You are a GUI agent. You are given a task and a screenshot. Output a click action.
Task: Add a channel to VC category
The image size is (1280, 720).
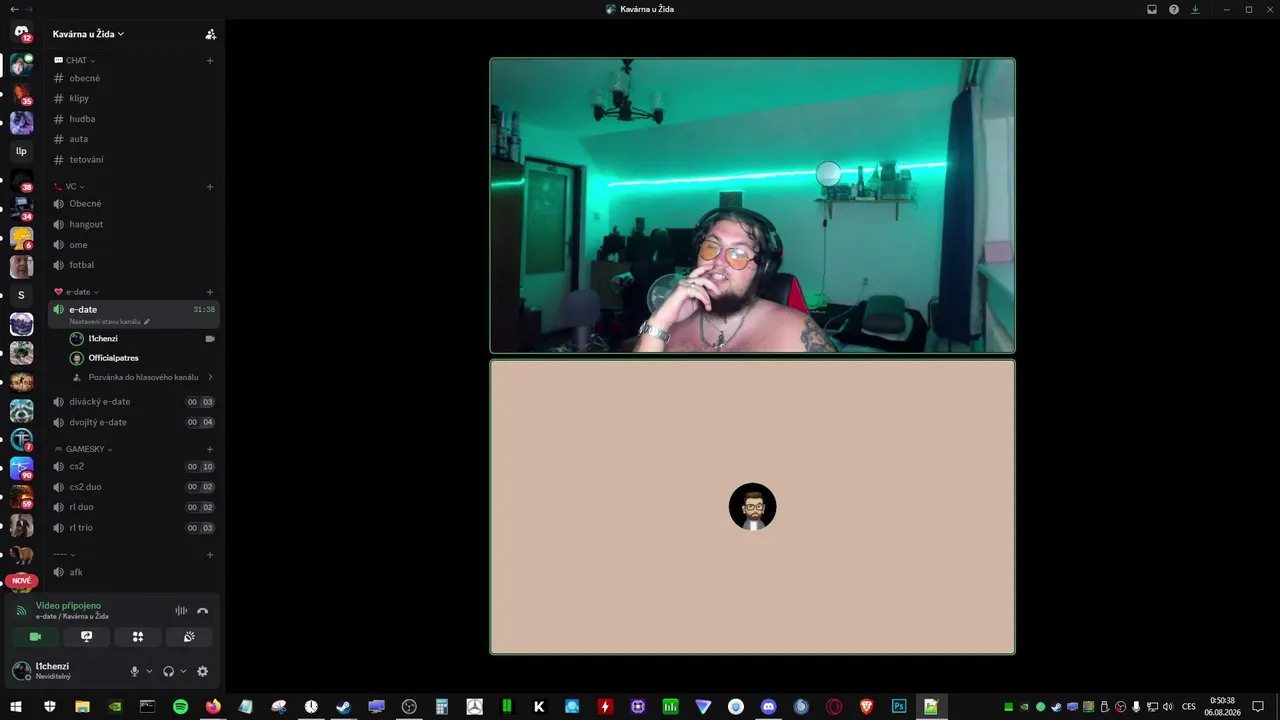pyautogui.click(x=210, y=187)
